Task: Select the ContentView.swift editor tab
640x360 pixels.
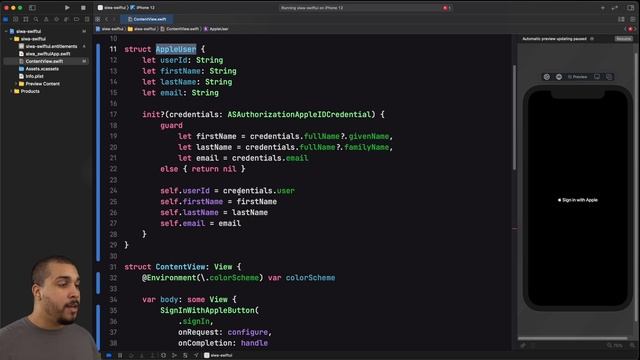Action: [x=147, y=19]
